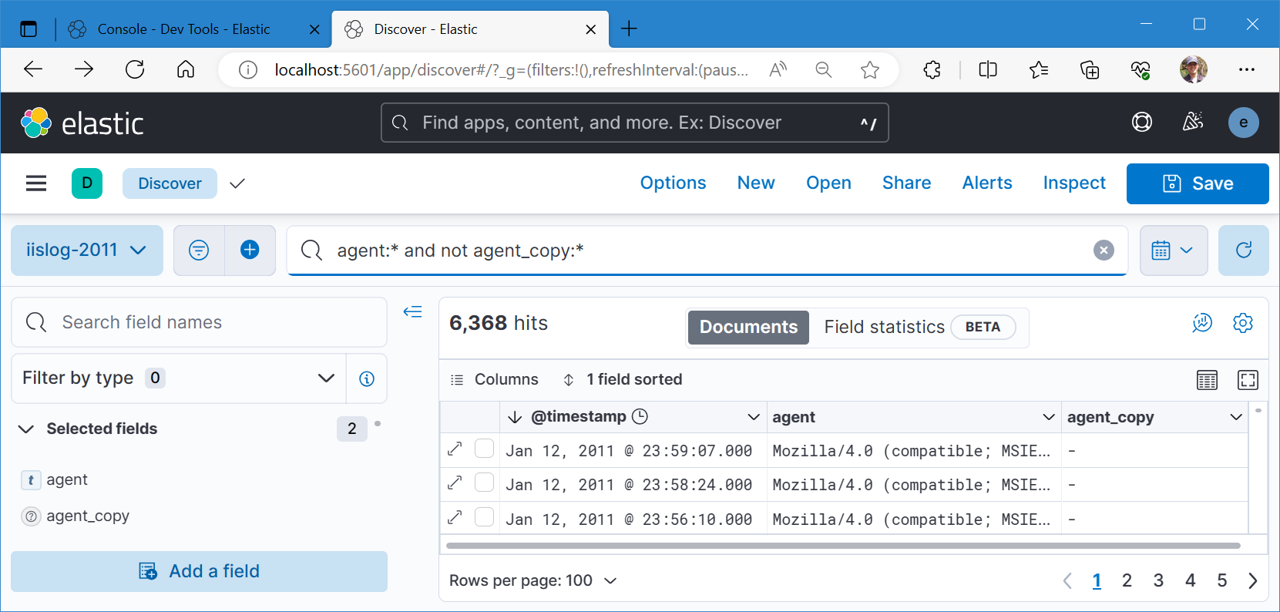The height and width of the screenshot is (612, 1280).
Task: Select checkbox for 23:59:07 row
Action: (x=484, y=450)
